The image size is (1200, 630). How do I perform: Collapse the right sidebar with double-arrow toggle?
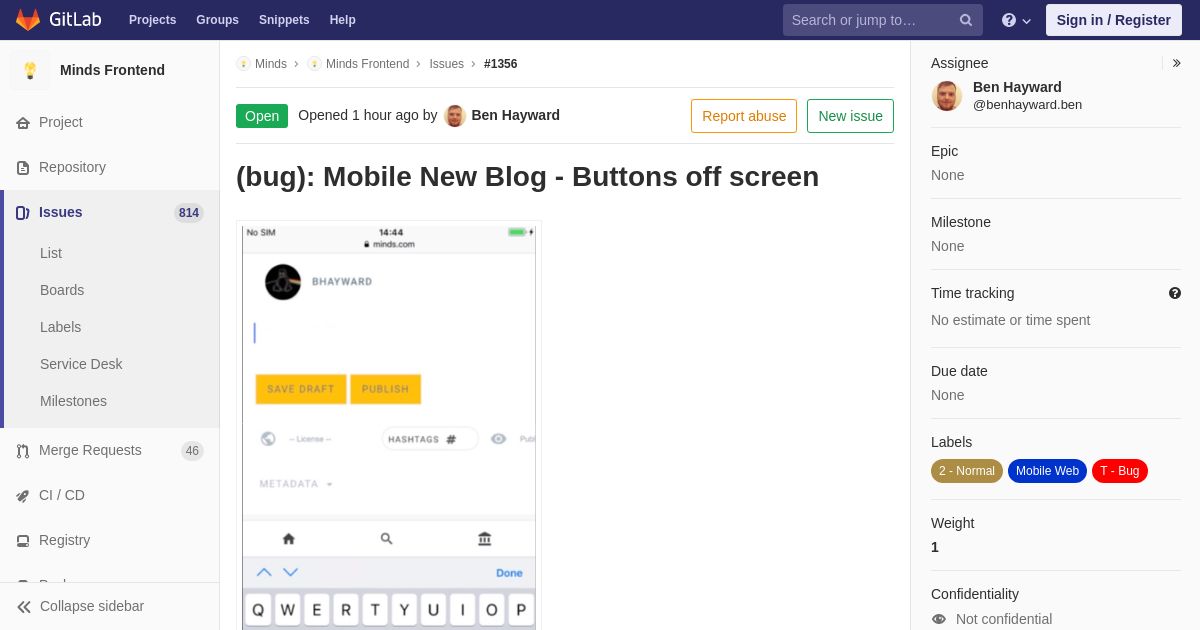tap(1177, 63)
